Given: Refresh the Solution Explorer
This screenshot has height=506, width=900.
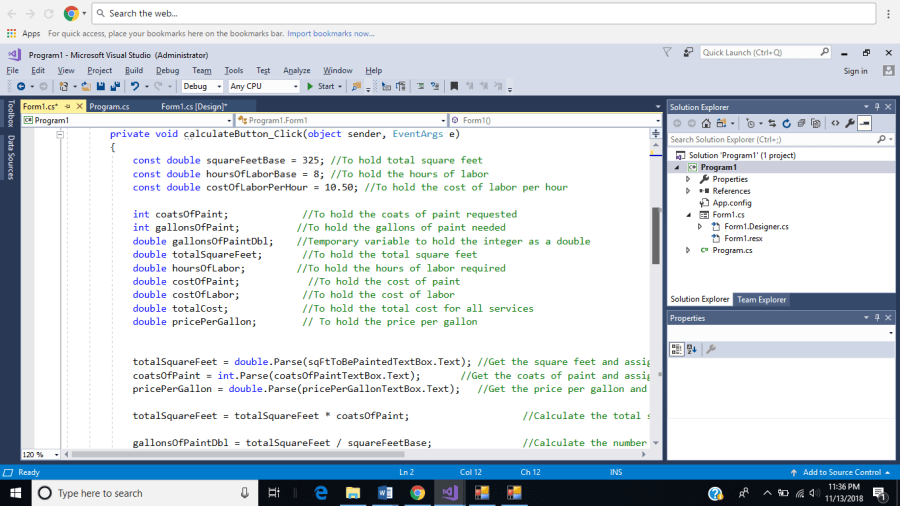Looking at the screenshot, I should [x=786, y=123].
